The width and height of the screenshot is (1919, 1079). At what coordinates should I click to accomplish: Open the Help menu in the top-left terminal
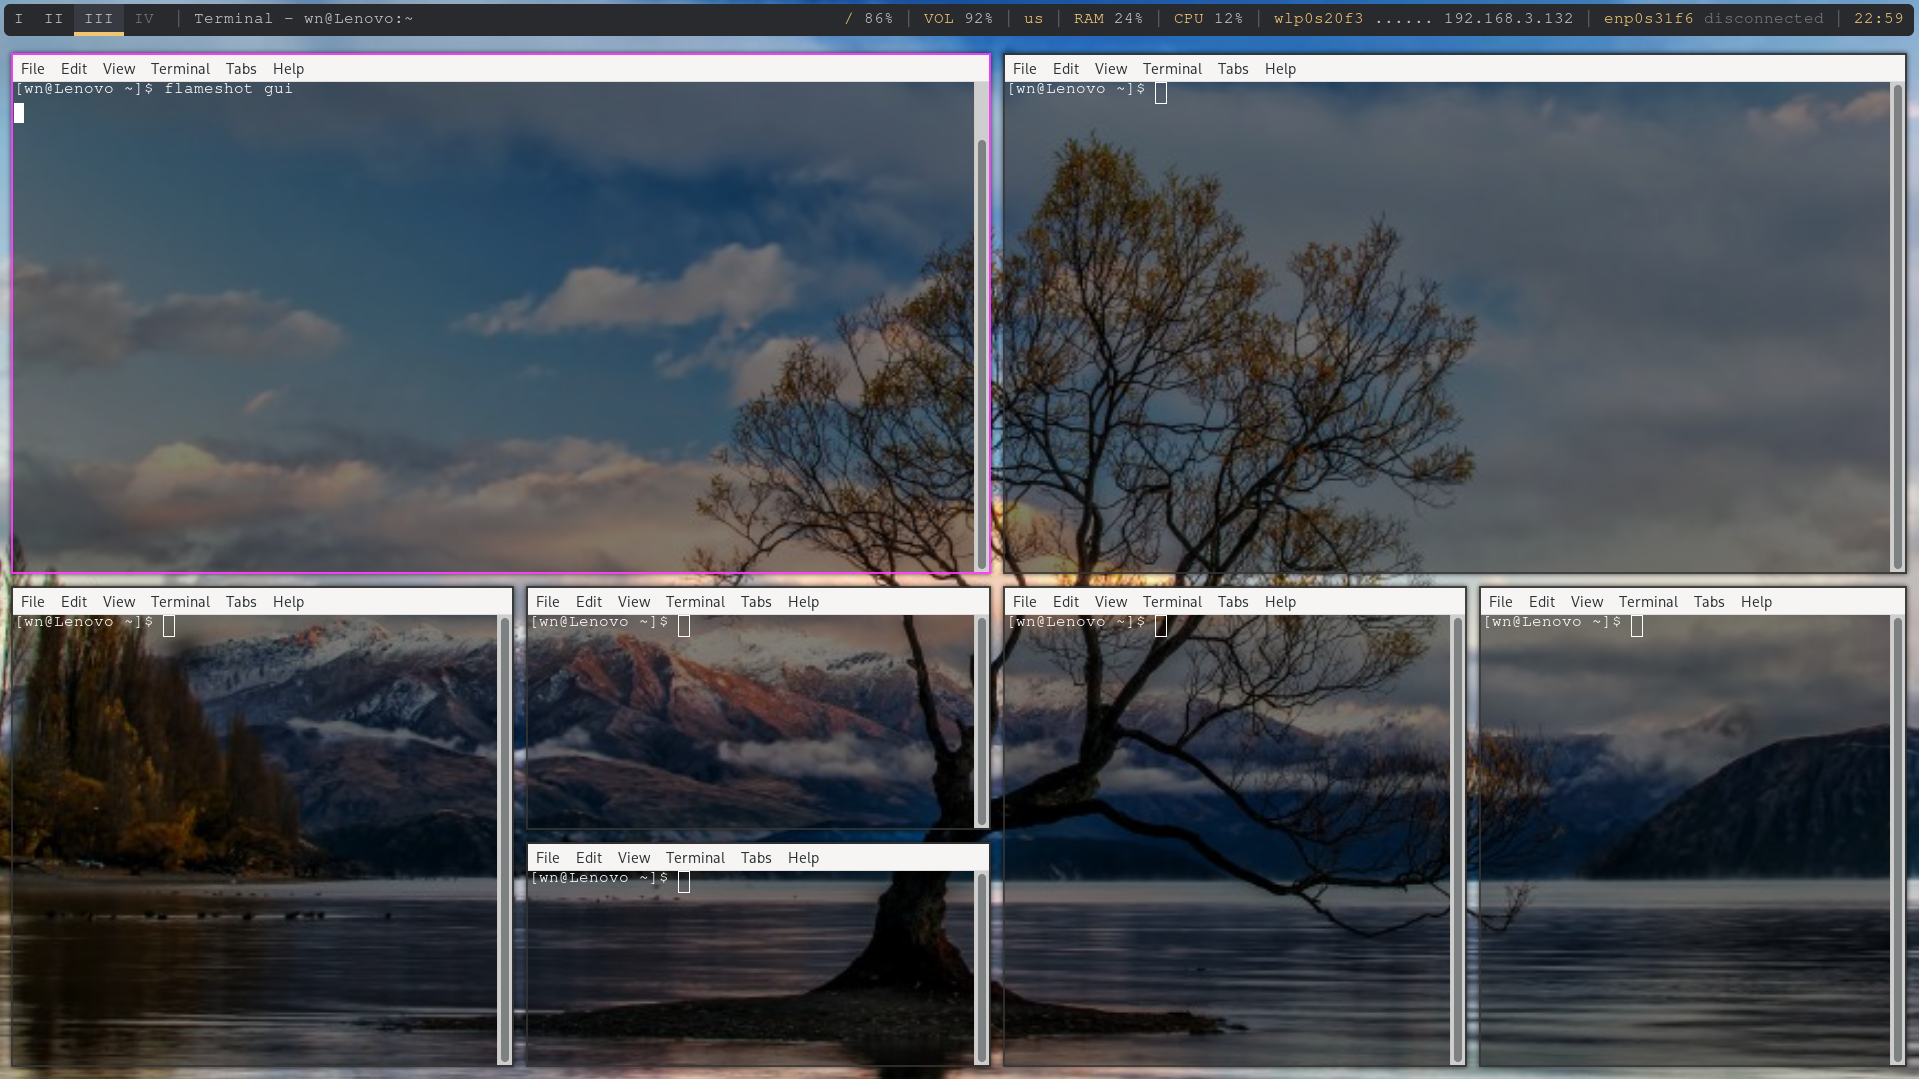[288, 68]
